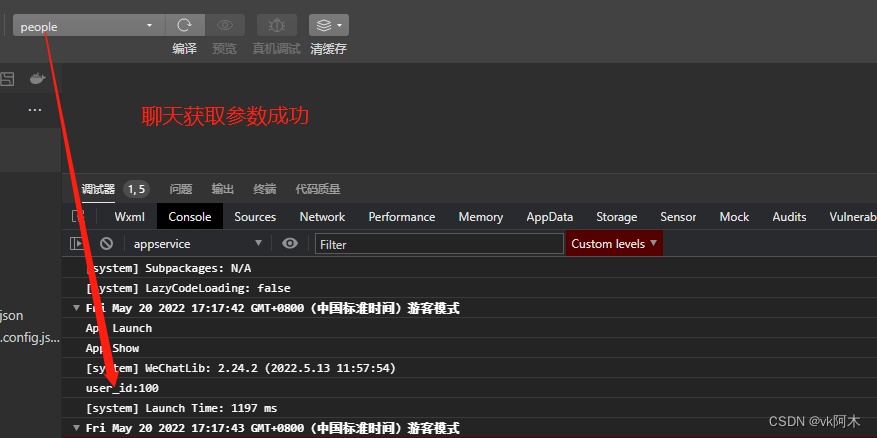
Task: Click the Subpackages: N/A log line
Action: (168, 268)
